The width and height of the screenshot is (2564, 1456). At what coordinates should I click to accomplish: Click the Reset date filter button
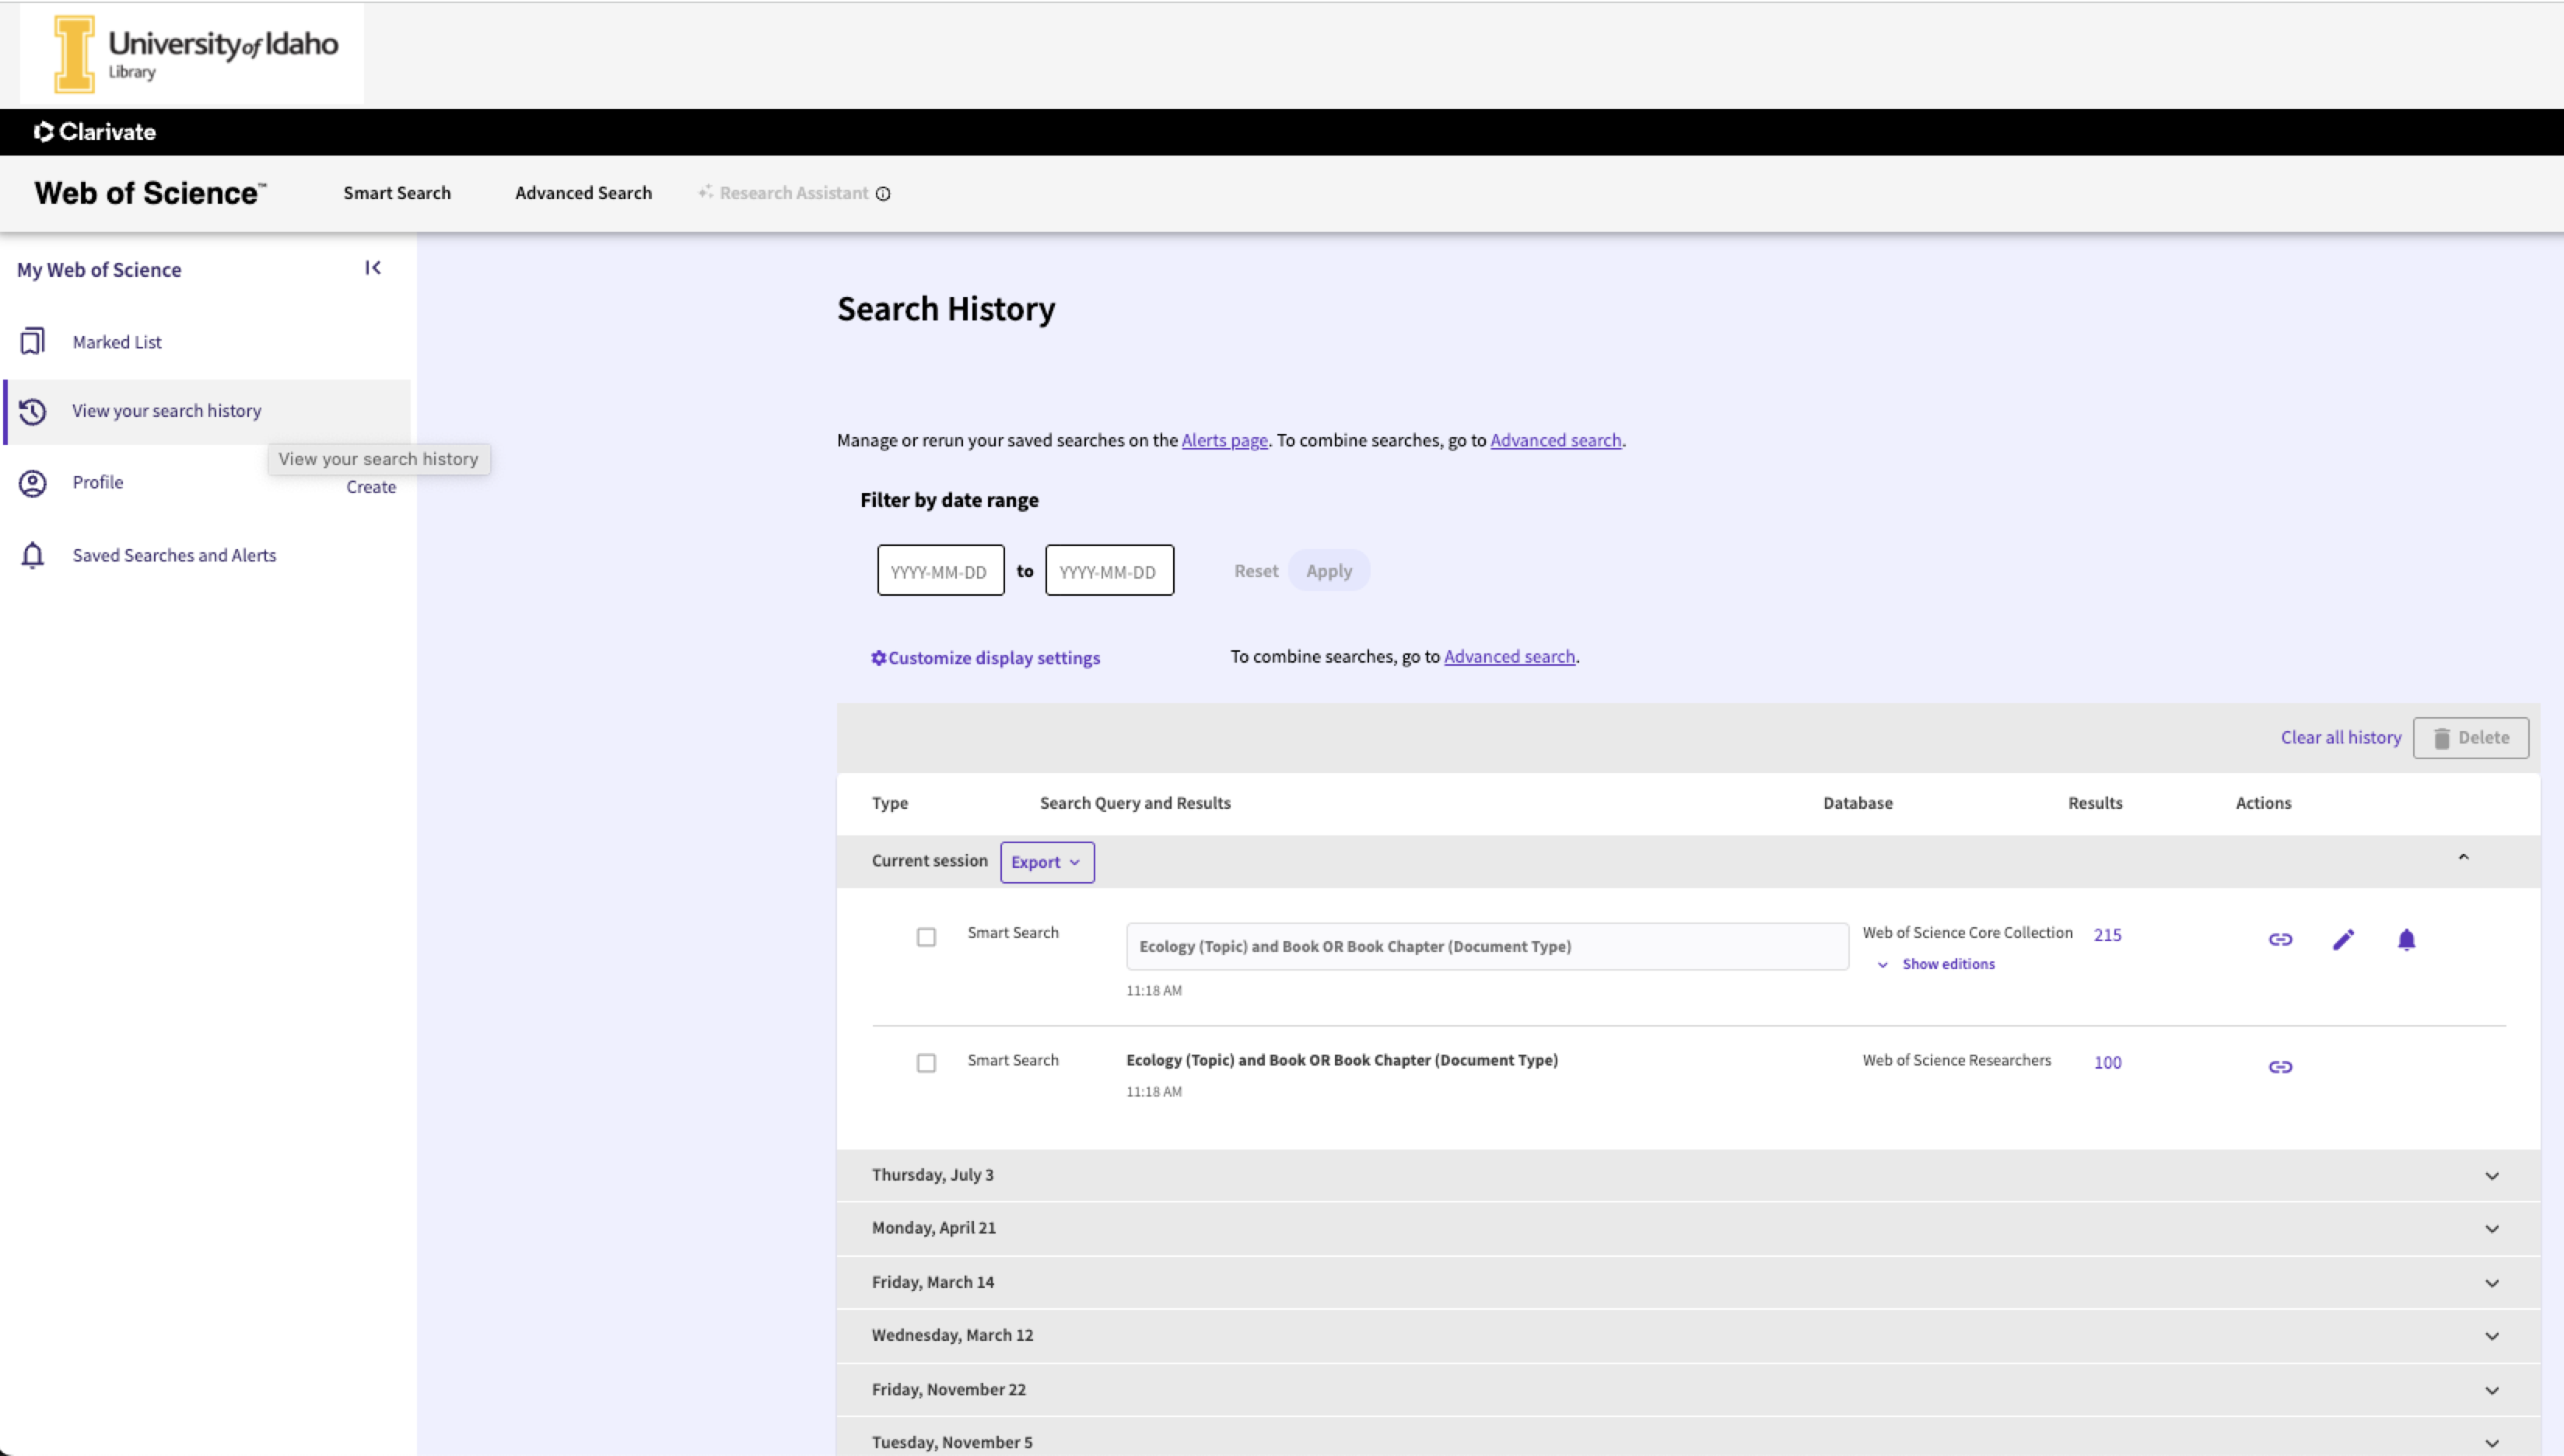pos(1256,571)
